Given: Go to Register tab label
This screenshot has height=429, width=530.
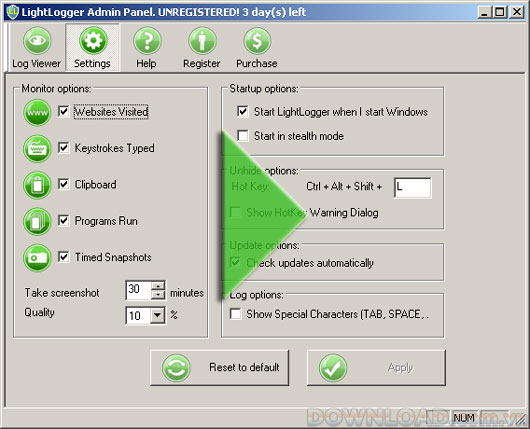Looking at the screenshot, I should tap(201, 64).
